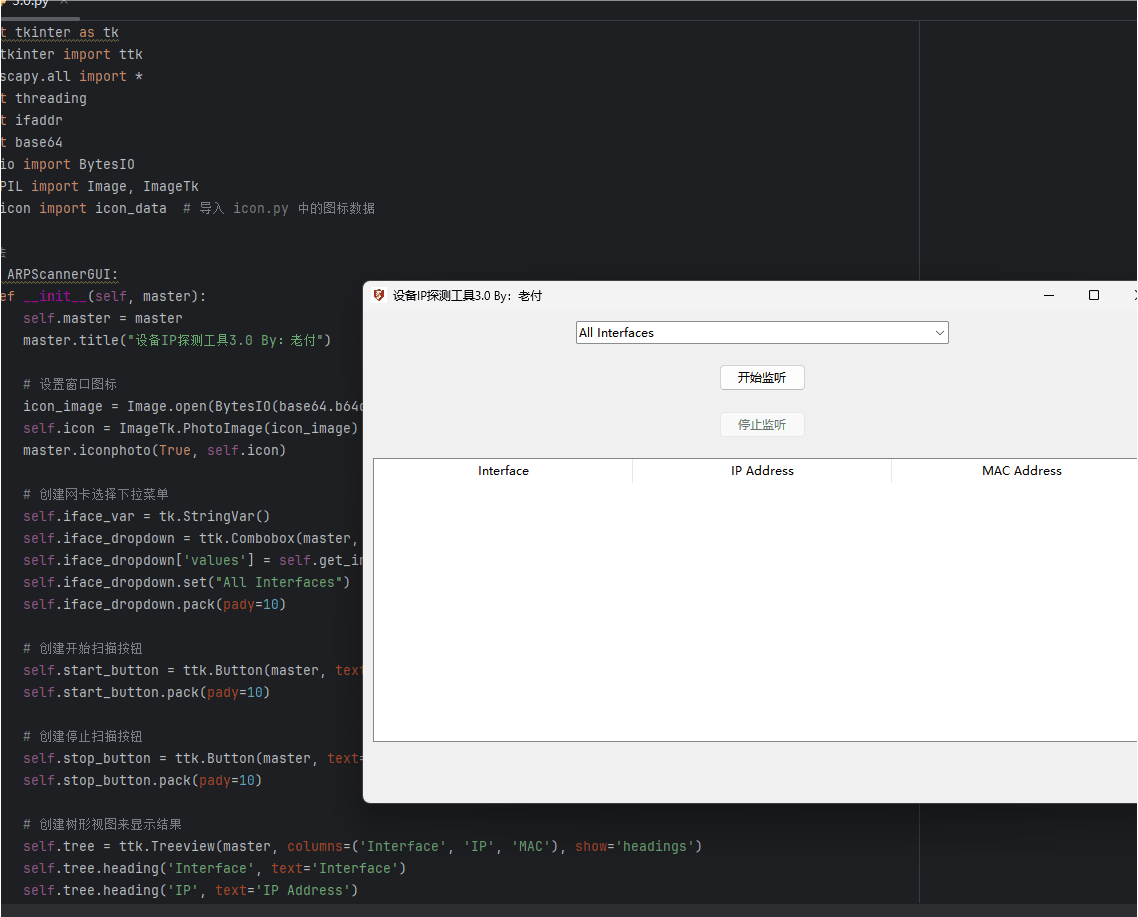1138x917 pixels.
Task: Click the 'icon_image = Image.open' line
Action: click(192, 406)
